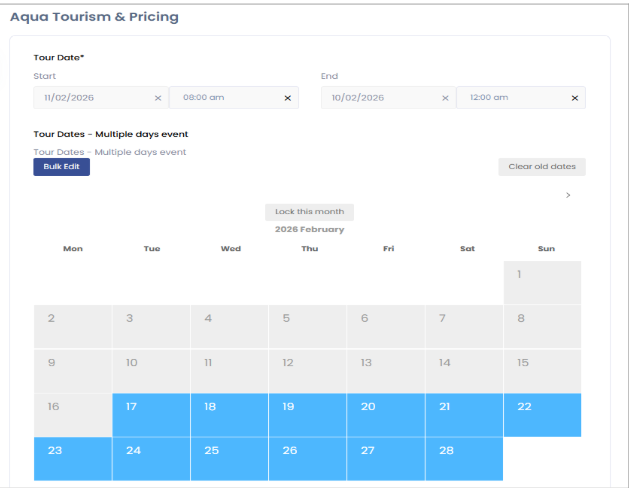Viewport: 629px width, 488px height.
Task: Open the end time field 12:00 am
Action: [x=510, y=98]
